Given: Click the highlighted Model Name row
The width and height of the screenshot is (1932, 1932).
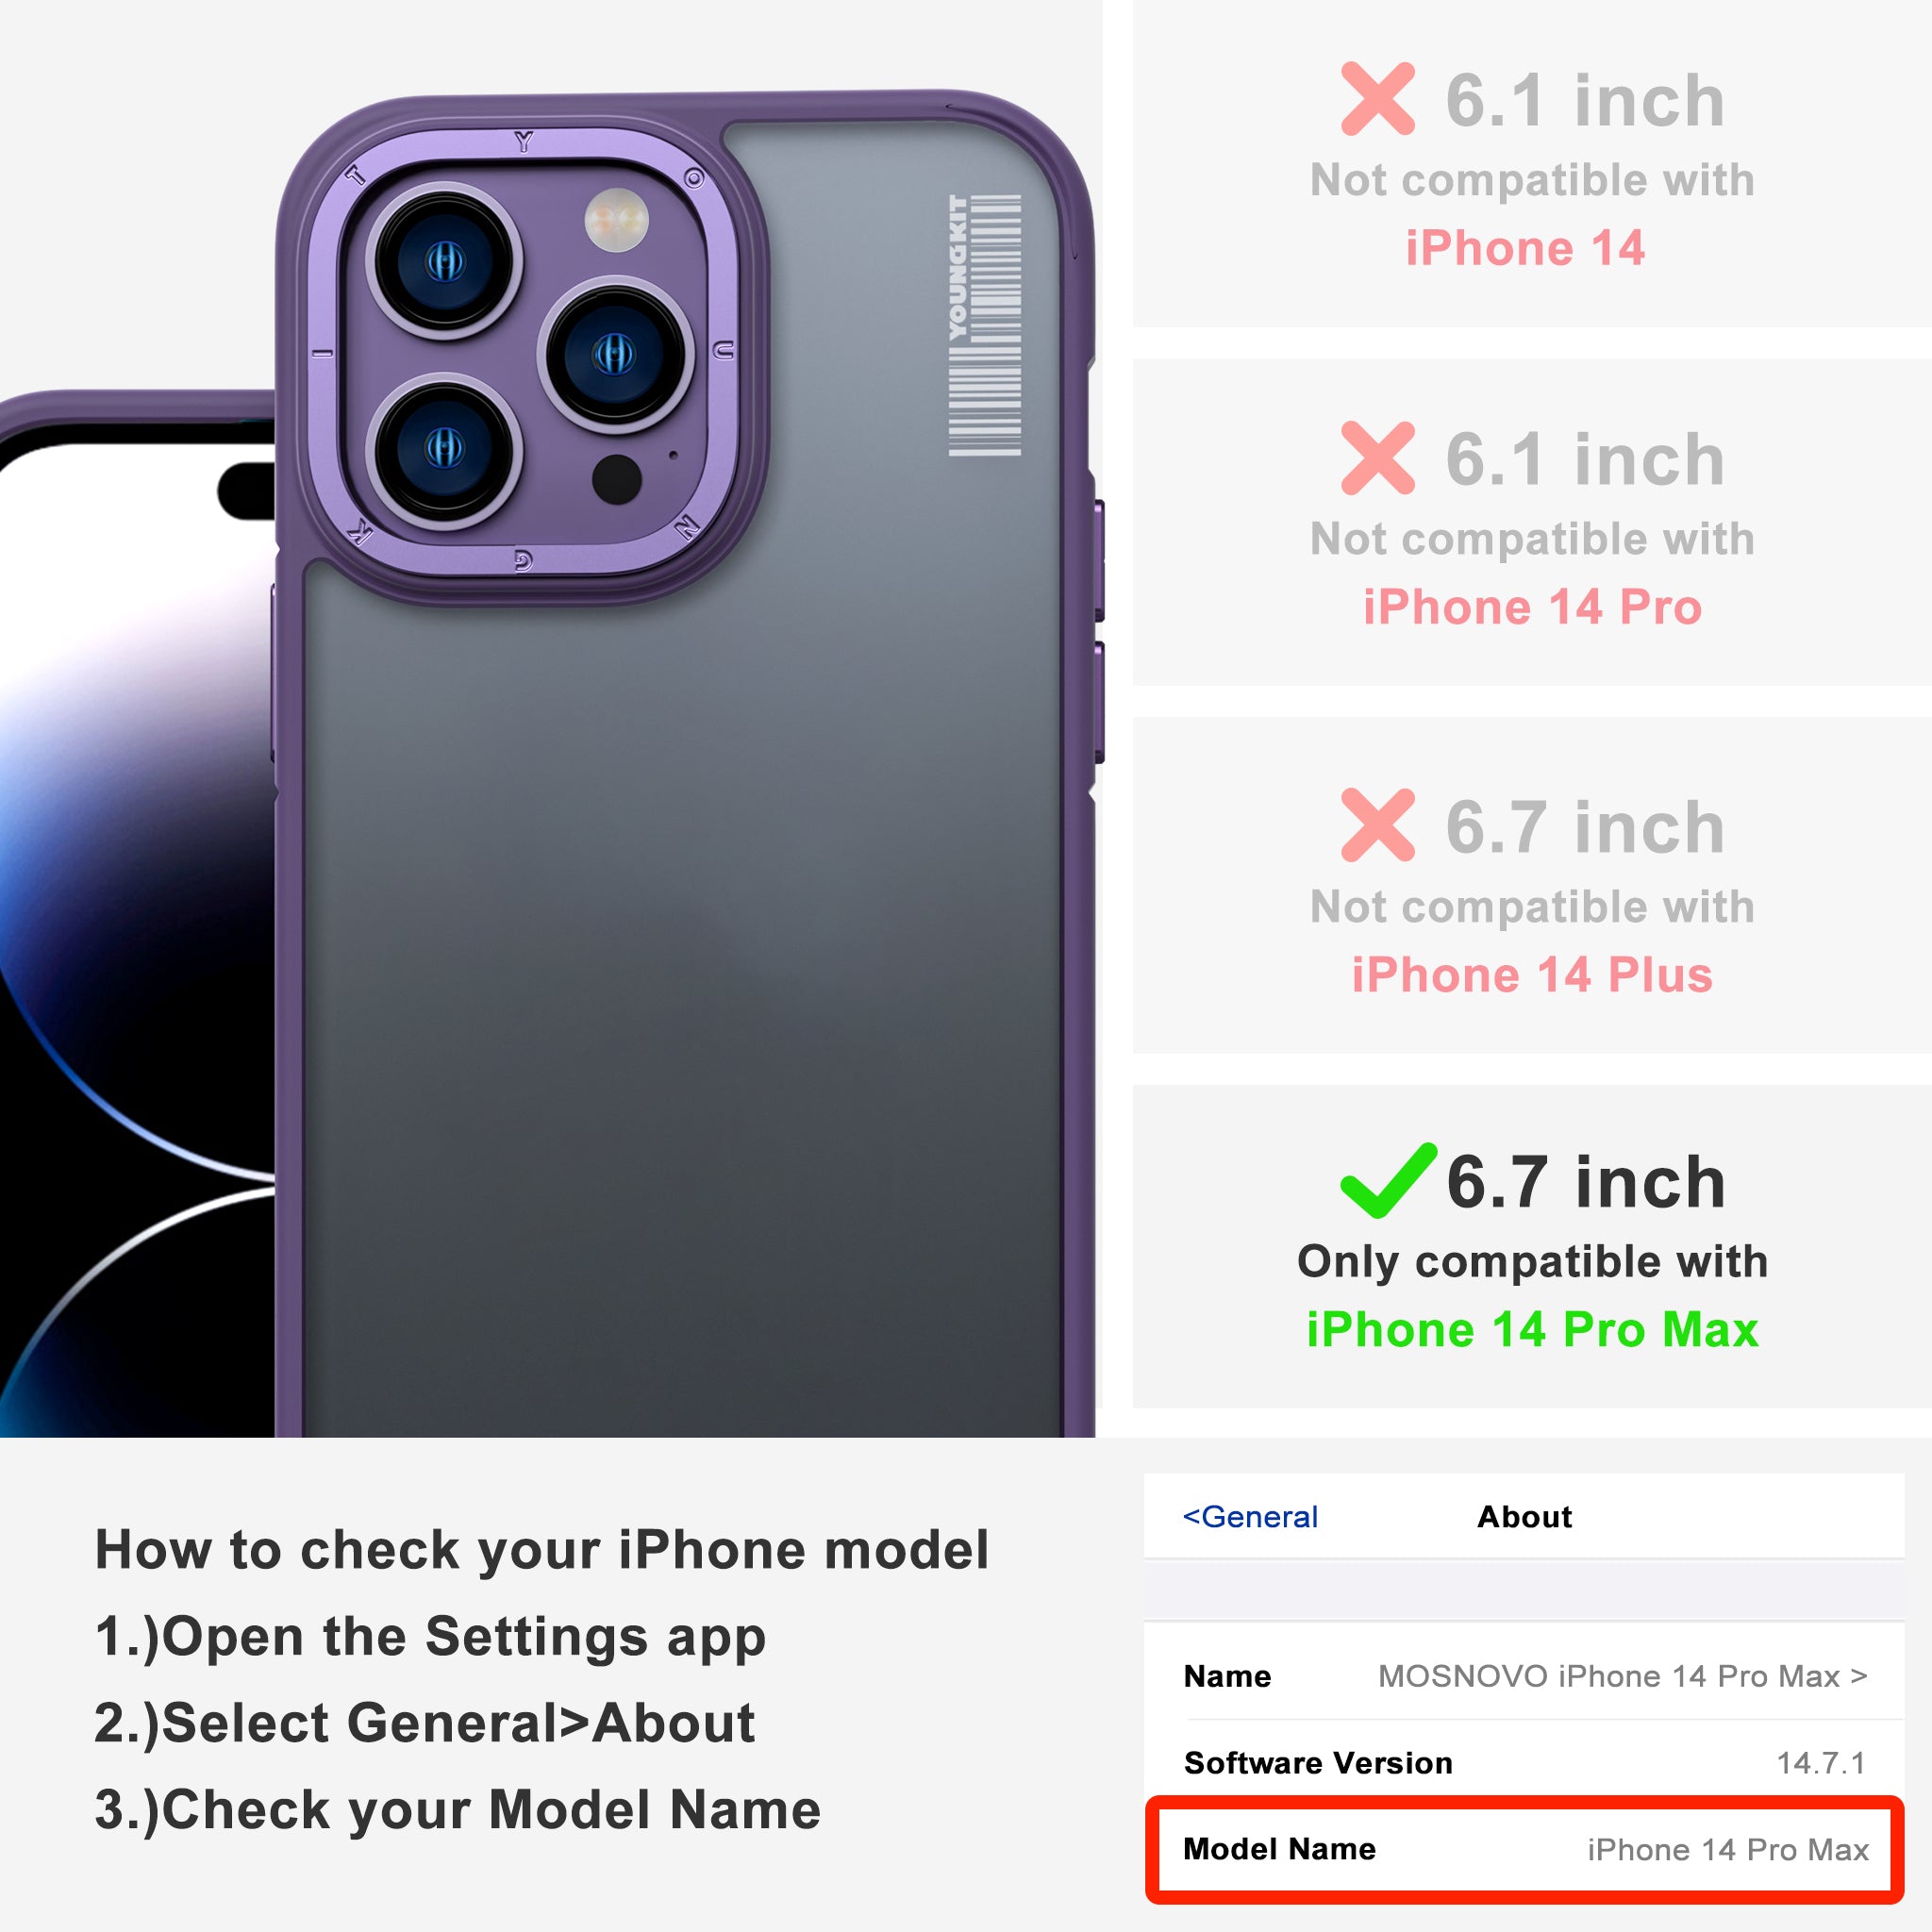Looking at the screenshot, I should click(x=1525, y=1849).
